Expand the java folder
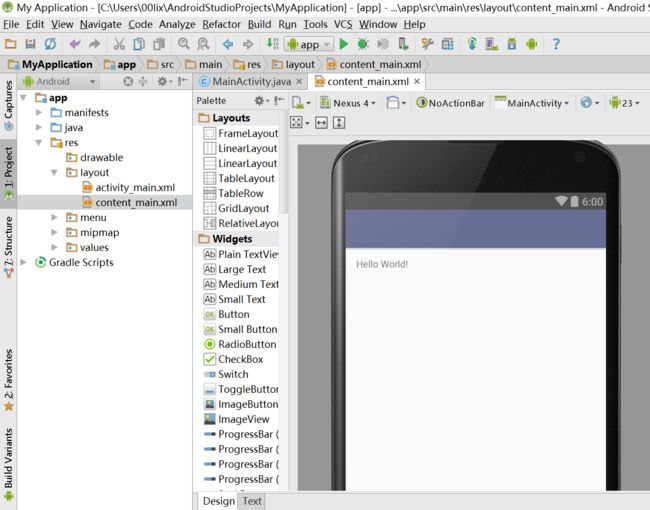The image size is (650, 510). (x=39, y=127)
